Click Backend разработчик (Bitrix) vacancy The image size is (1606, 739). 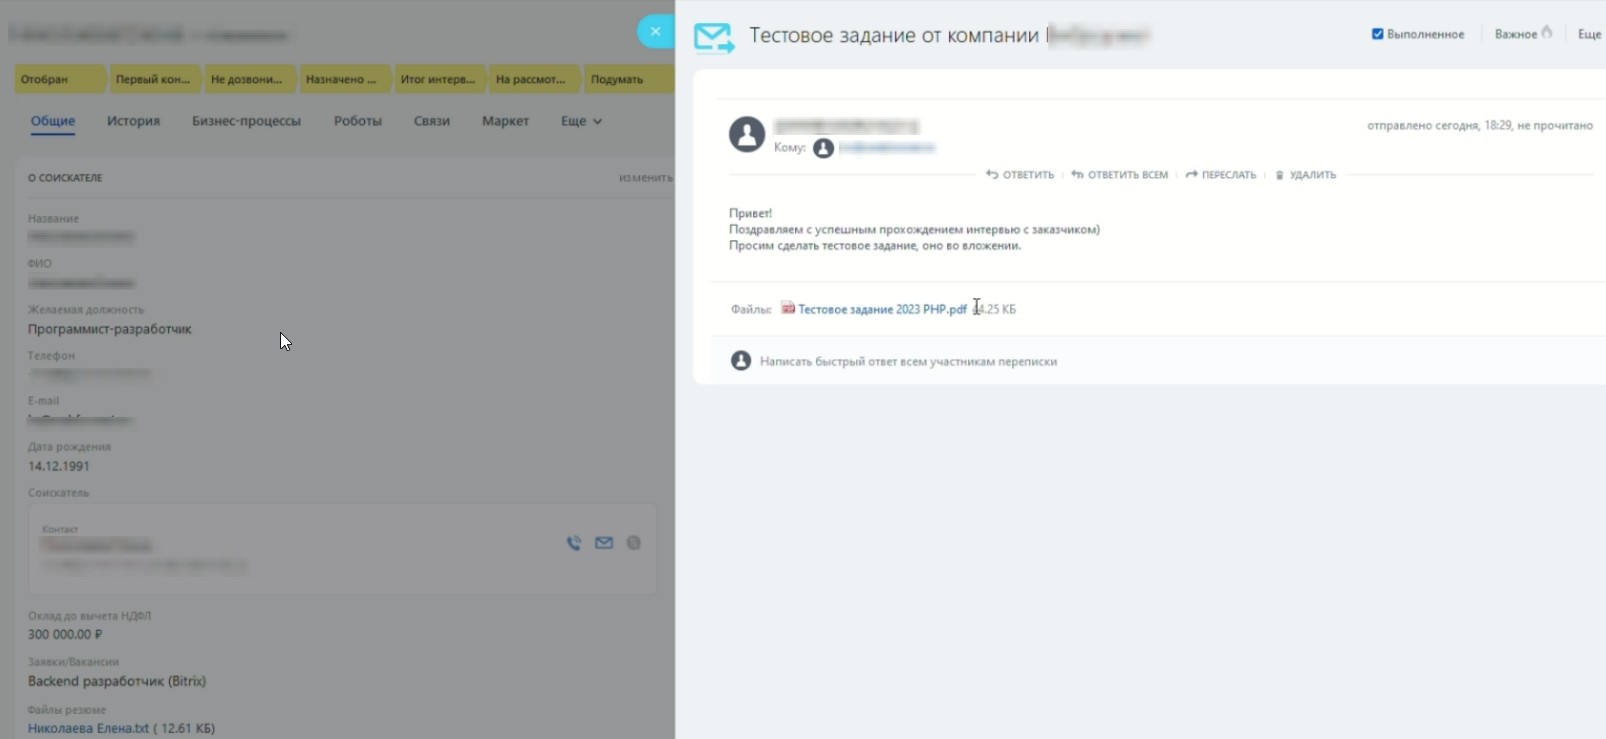[x=117, y=681]
